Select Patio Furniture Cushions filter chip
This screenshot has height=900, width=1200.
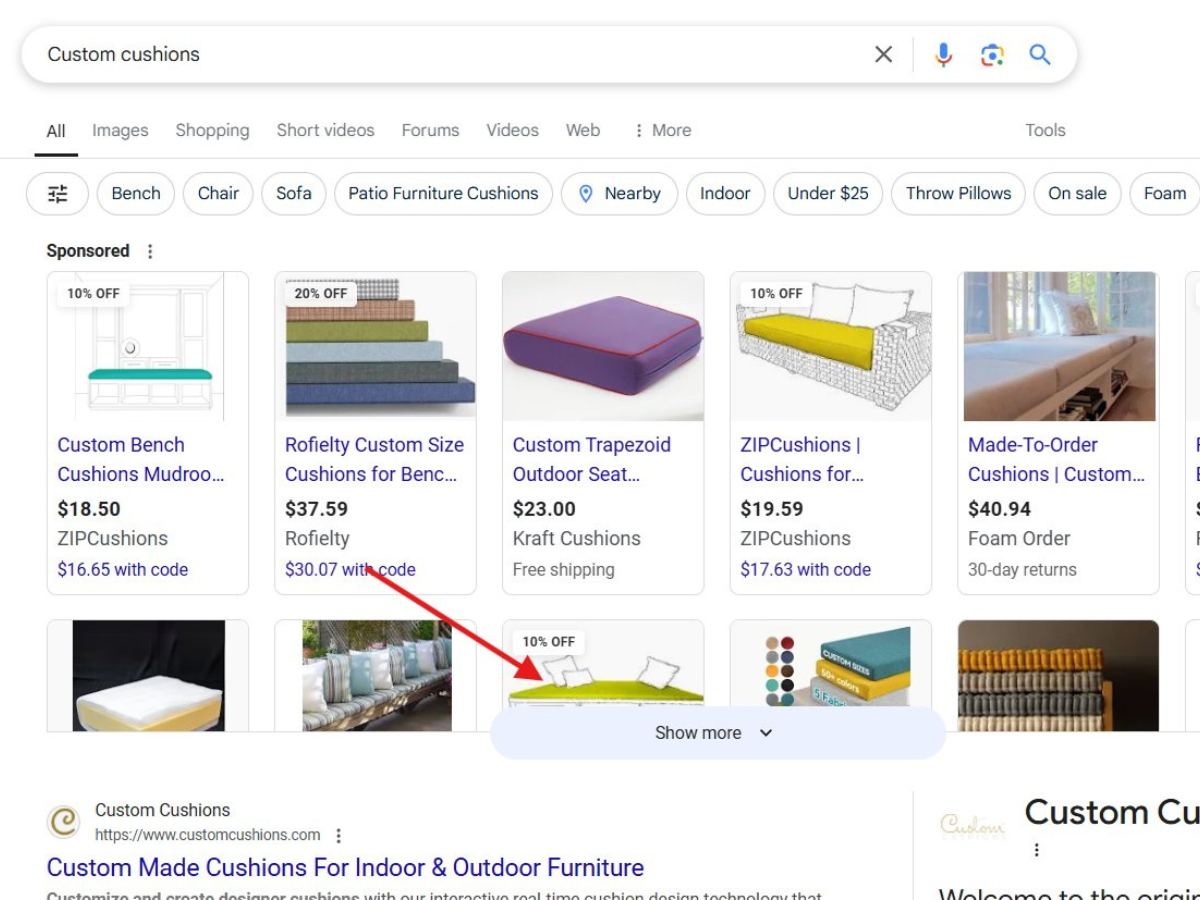click(443, 194)
